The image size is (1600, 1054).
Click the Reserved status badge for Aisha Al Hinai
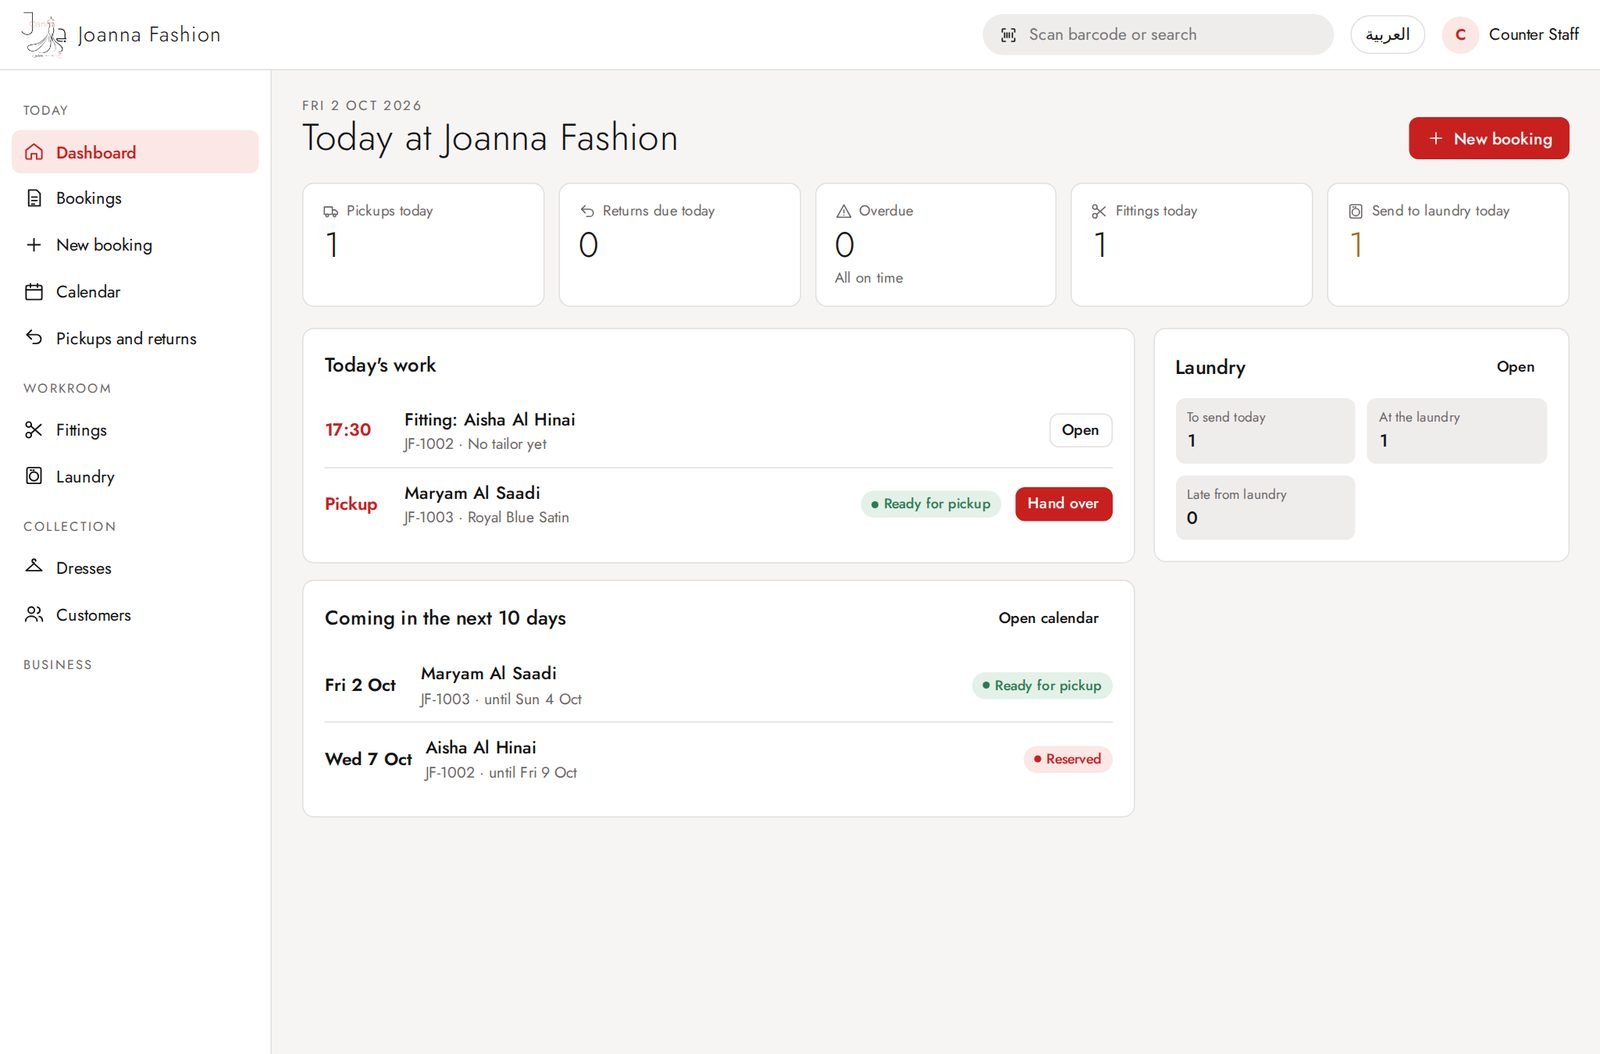tap(1067, 759)
